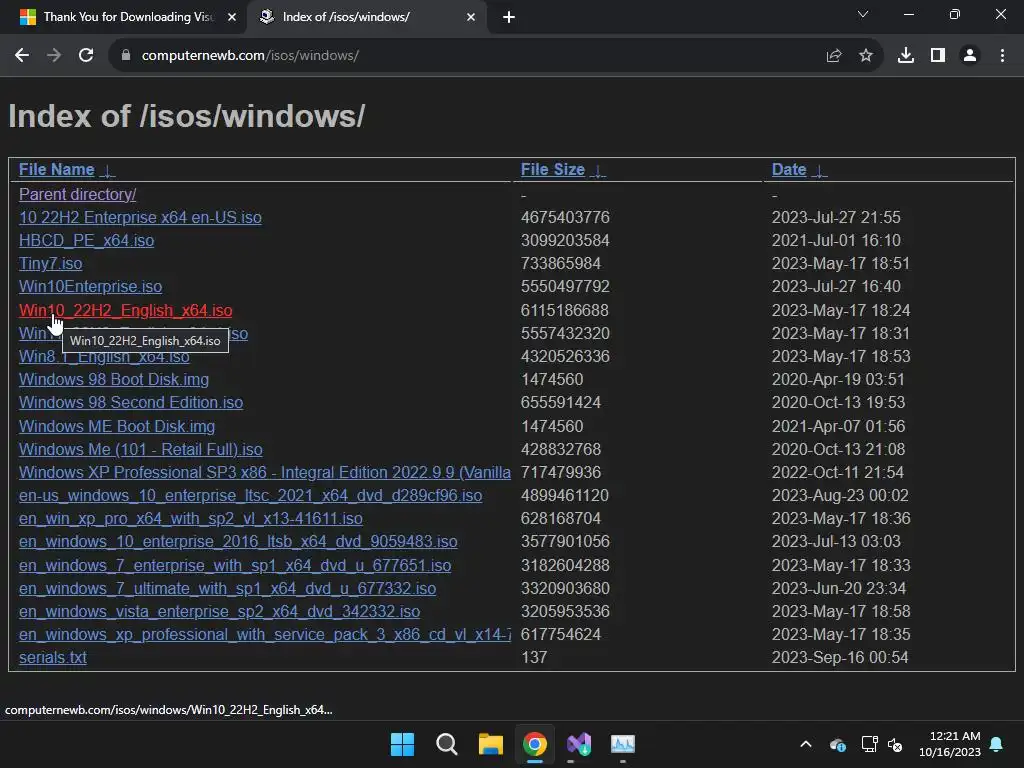This screenshot has width=1024, height=768.
Task: Open Chrome three-dot menu
Action: pos(1002,56)
